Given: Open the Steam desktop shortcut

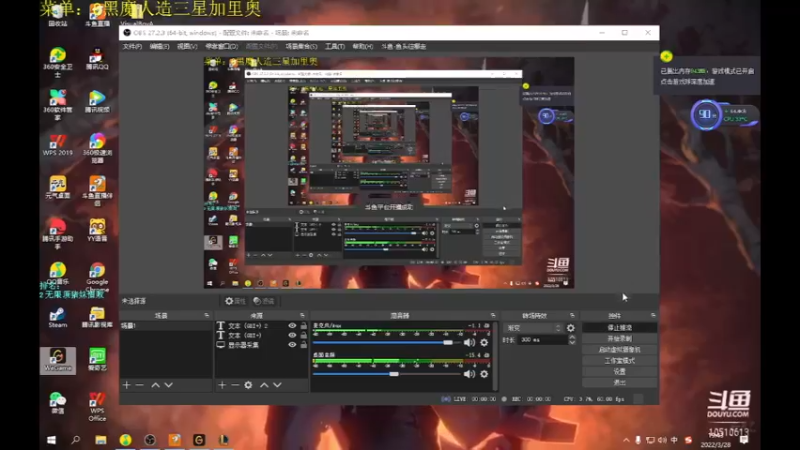Looking at the screenshot, I should tap(58, 317).
